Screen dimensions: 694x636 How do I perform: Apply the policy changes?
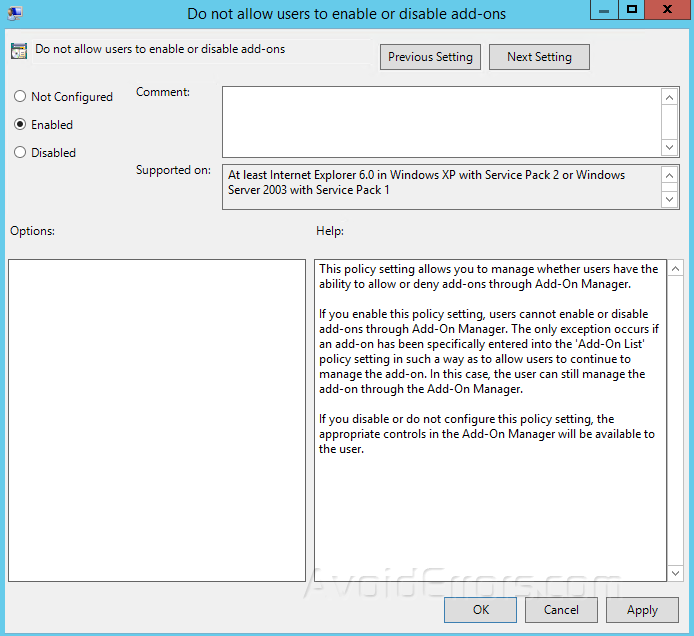click(642, 610)
